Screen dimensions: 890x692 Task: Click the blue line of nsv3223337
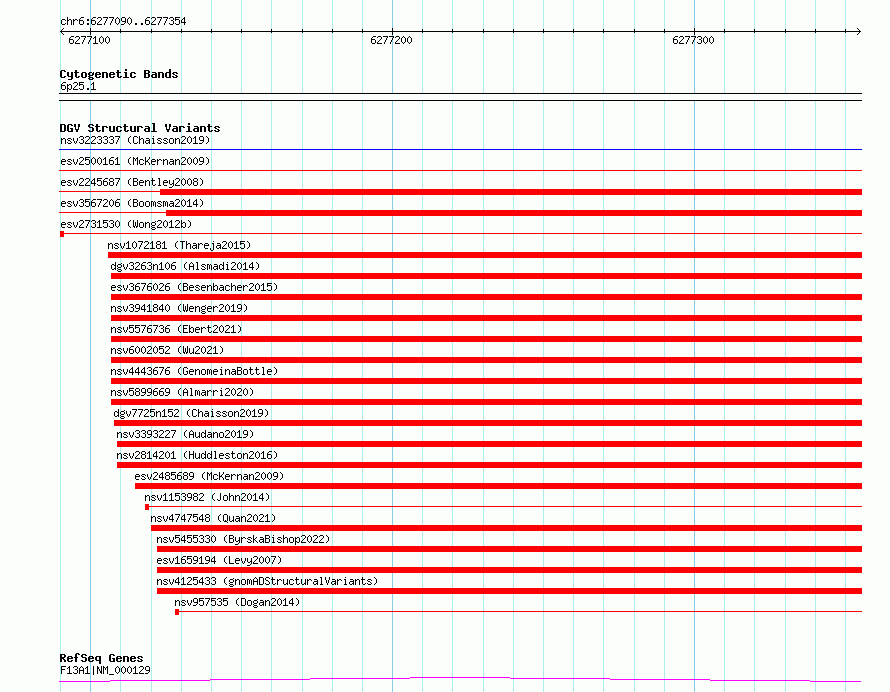pyautogui.click(x=461, y=150)
